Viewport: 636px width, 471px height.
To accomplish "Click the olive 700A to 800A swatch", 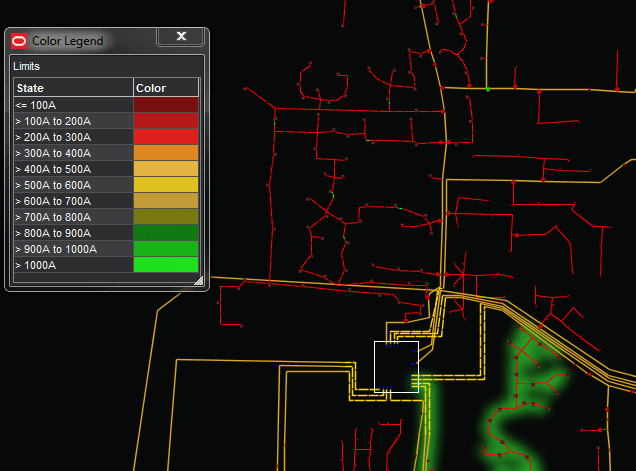I will pyautogui.click(x=166, y=217).
